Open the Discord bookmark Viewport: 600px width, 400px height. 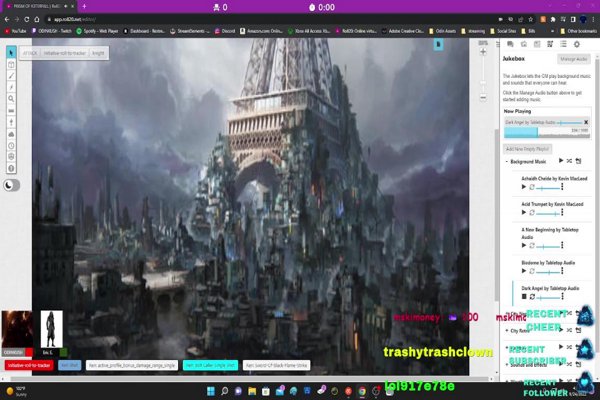click(225, 31)
